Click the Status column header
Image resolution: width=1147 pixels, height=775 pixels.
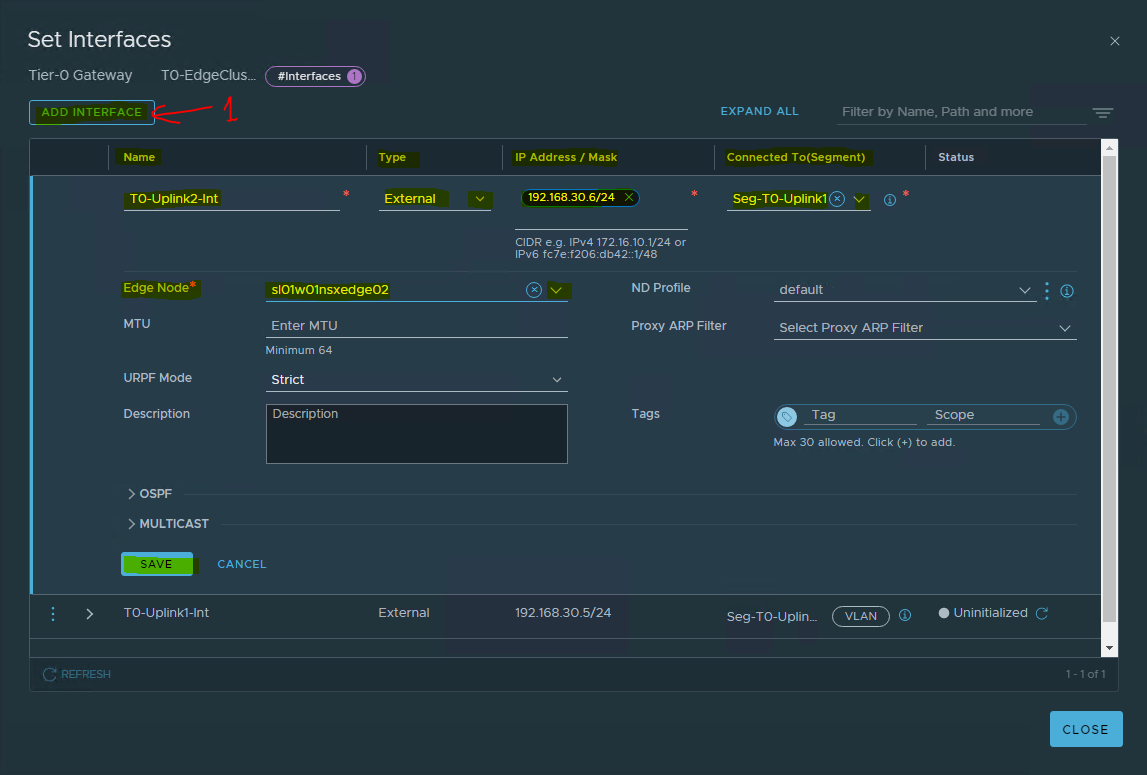[x=955, y=157]
